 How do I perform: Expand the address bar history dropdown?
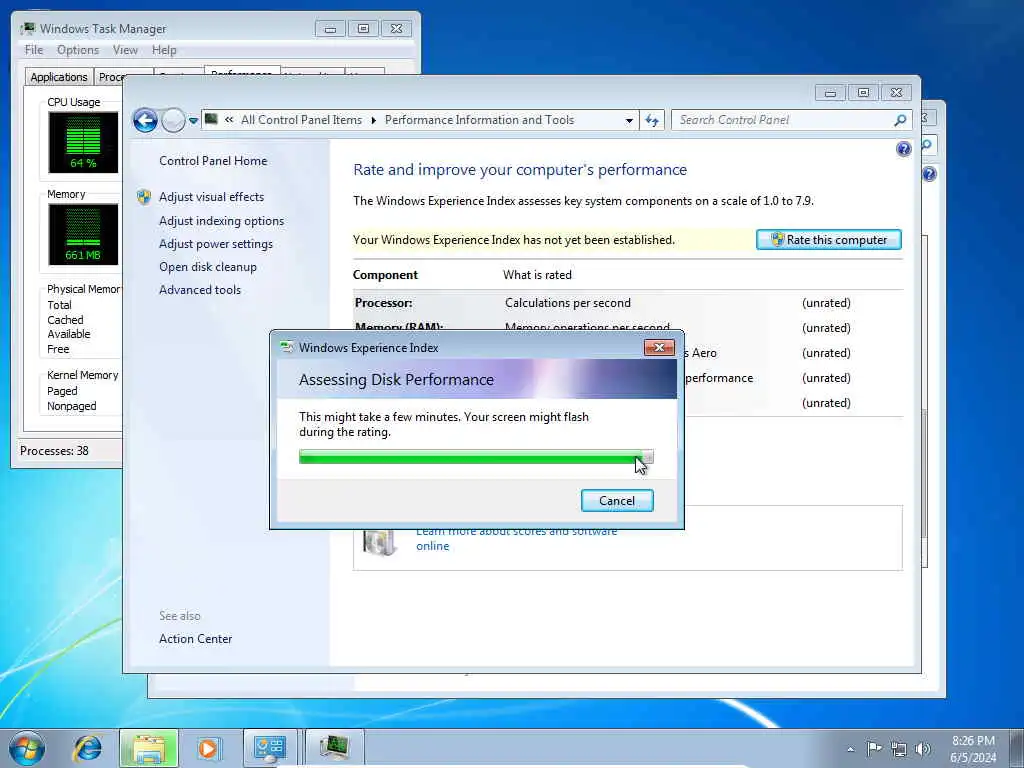(x=629, y=121)
